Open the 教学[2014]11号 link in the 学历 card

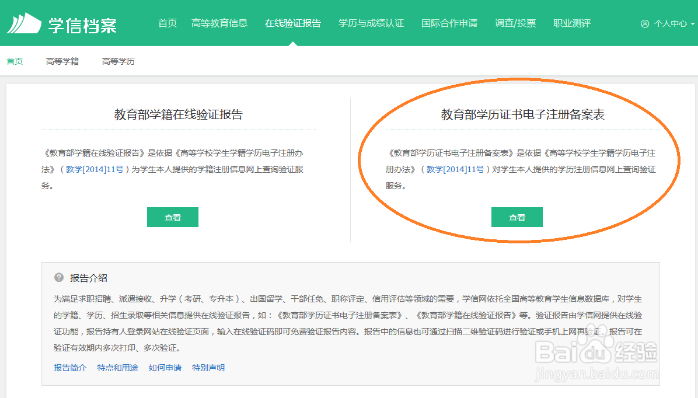click(x=455, y=169)
